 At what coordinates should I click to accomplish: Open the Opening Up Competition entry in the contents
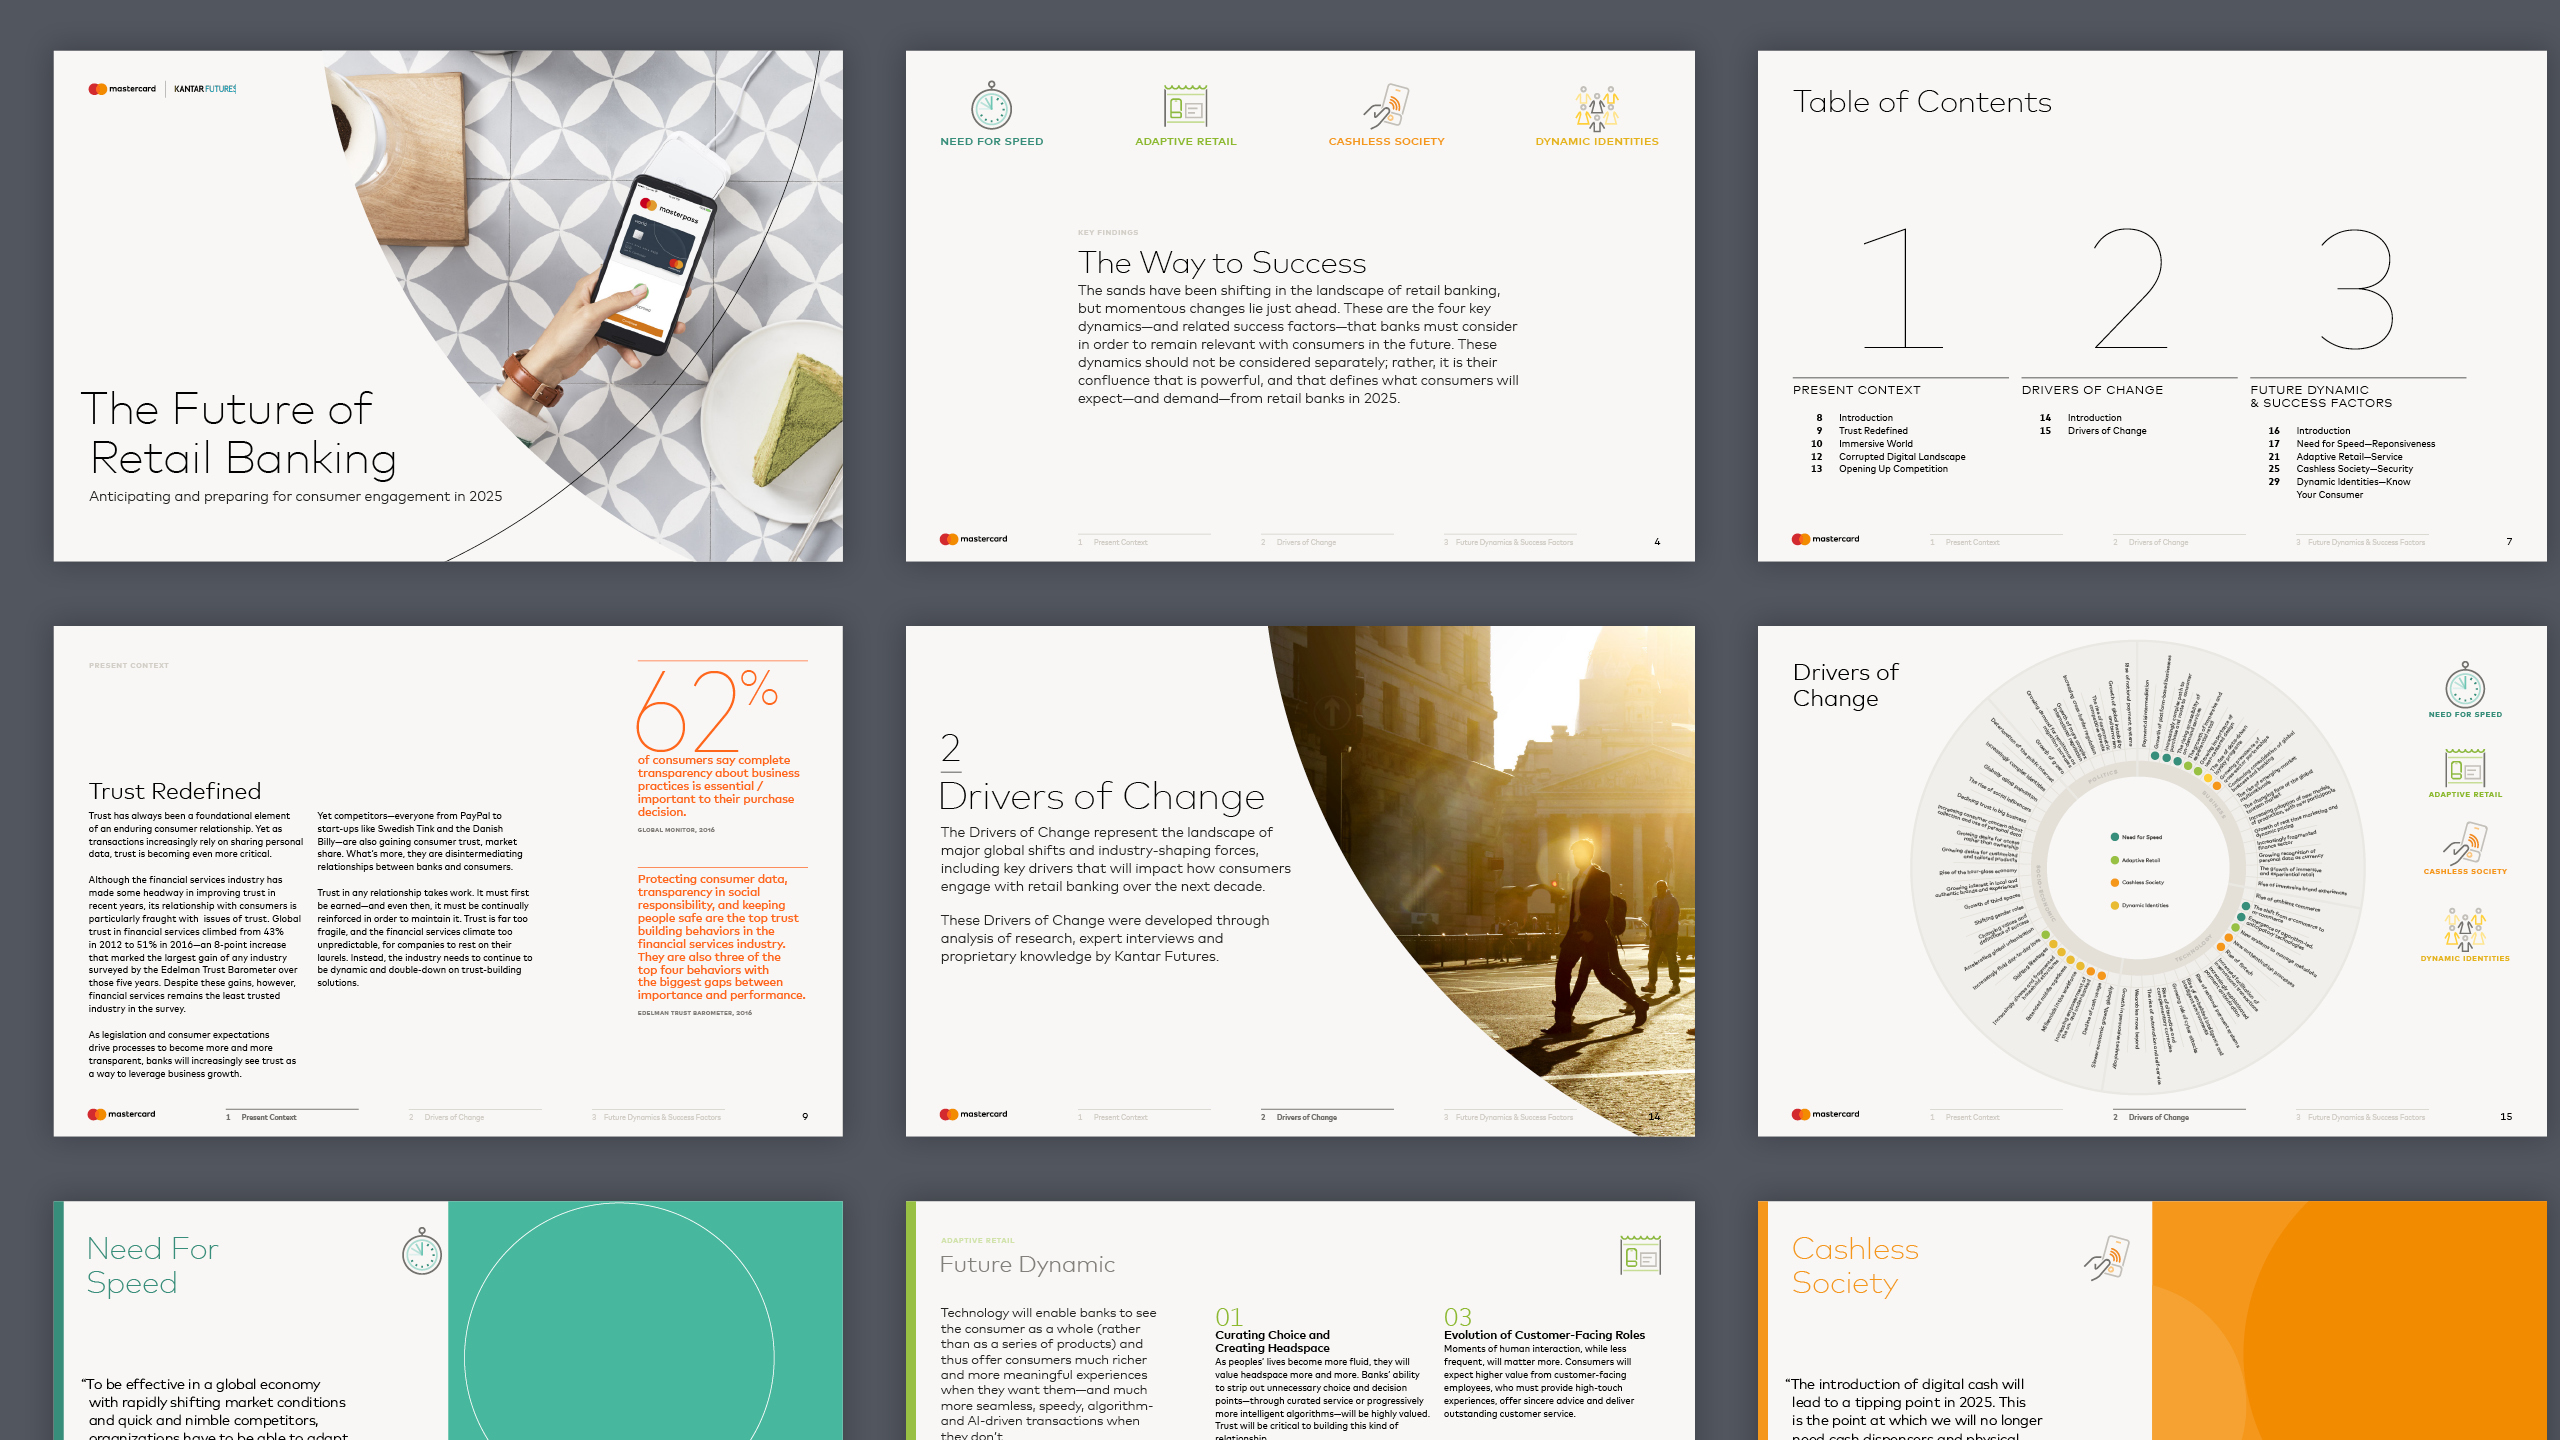tap(1892, 469)
